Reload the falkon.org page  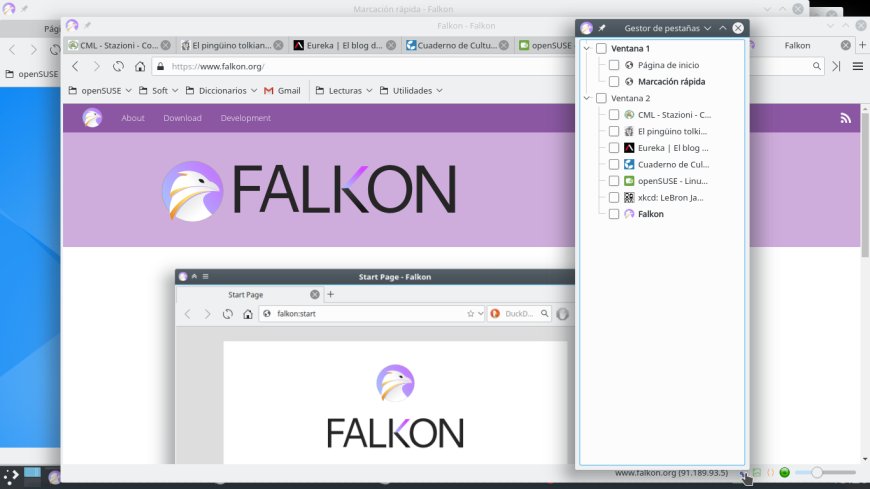point(118,67)
